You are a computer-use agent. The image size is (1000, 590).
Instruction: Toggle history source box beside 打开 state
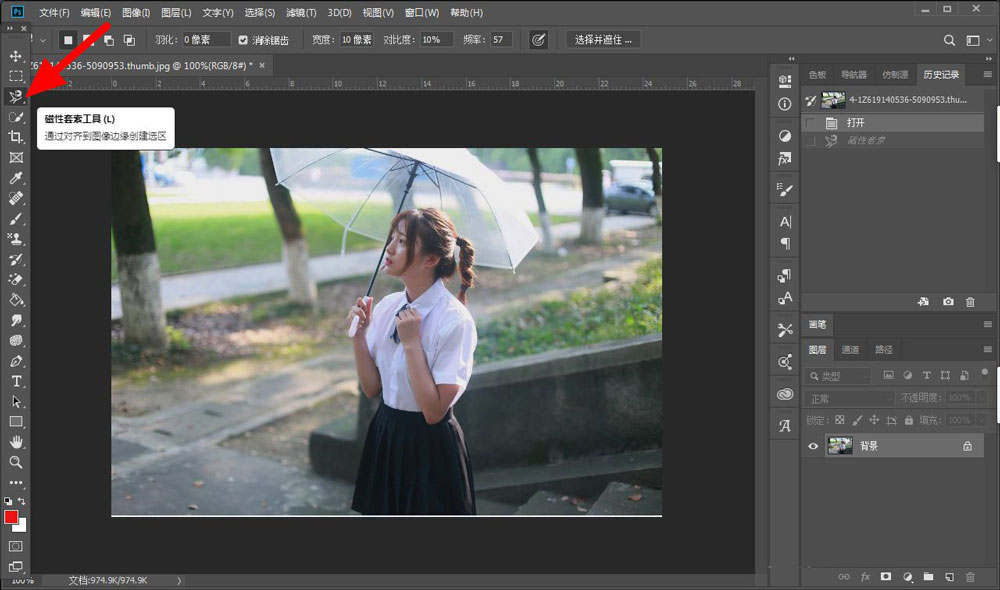[x=811, y=122]
